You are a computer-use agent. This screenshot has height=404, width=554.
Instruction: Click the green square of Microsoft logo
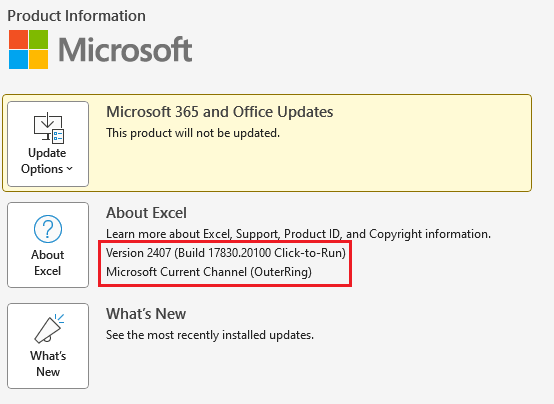[x=39, y=39]
